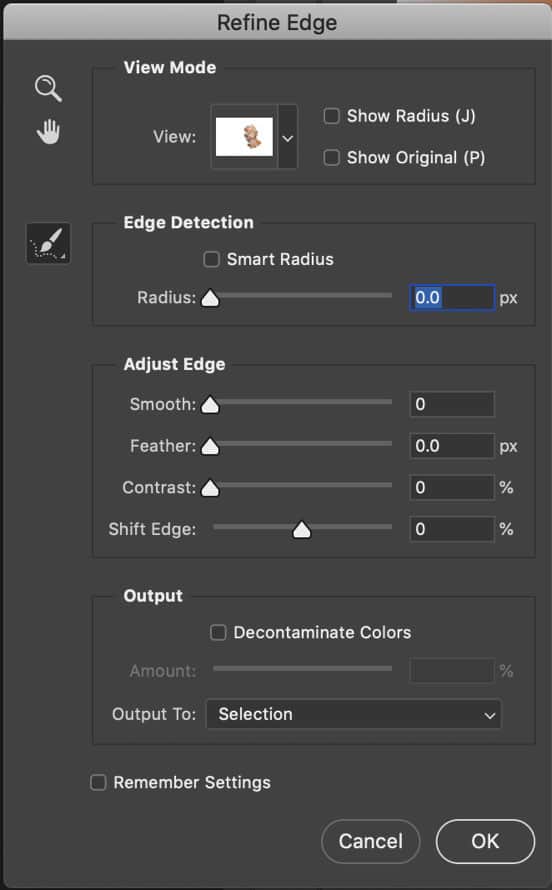
Task: Click the Radius slider handle
Action: tap(210, 298)
